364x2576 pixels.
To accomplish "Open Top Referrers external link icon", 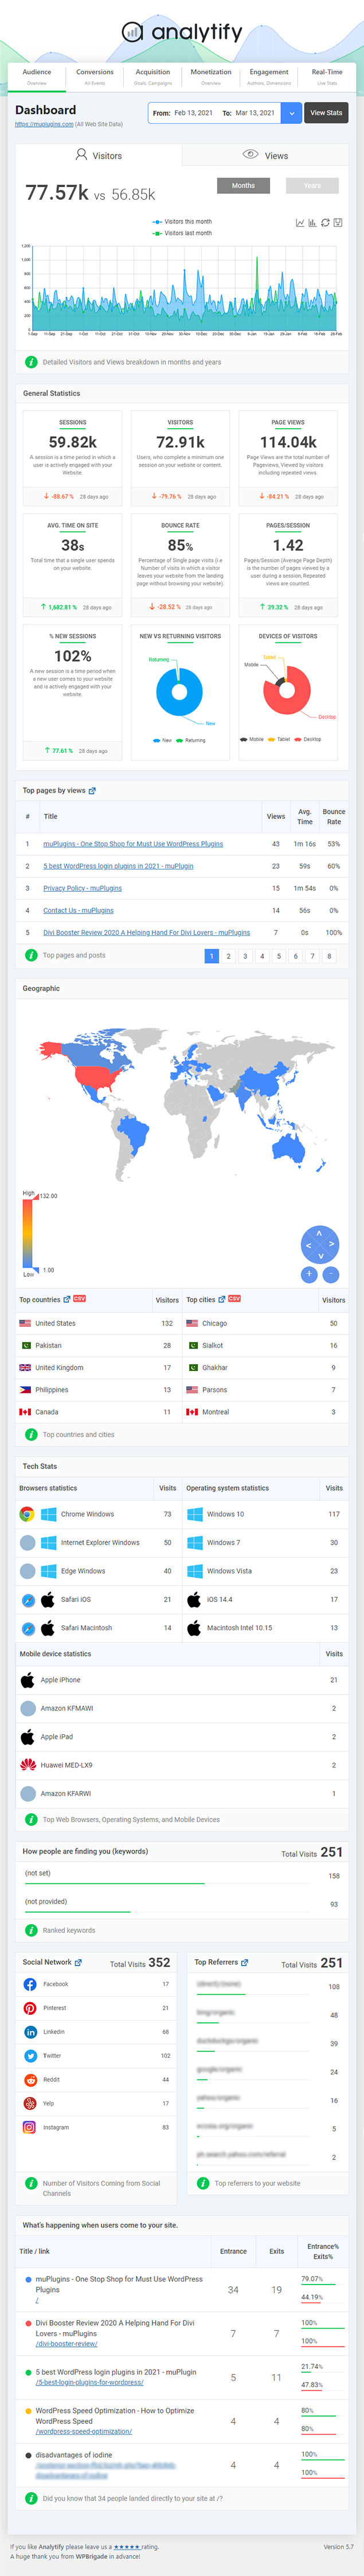I will point(244,1962).
